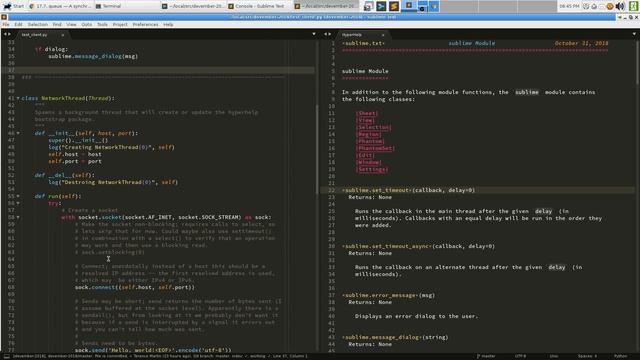The width and height of the screenshot is (640, 360).
Task: Open the File menu
Action: pos(6,24)
